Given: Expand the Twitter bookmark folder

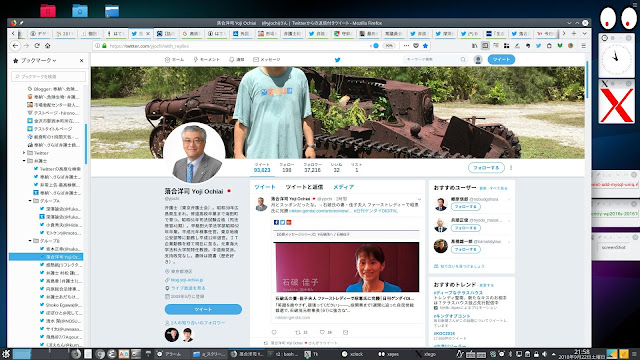Looking at the screenshot, I should [24, 153].
